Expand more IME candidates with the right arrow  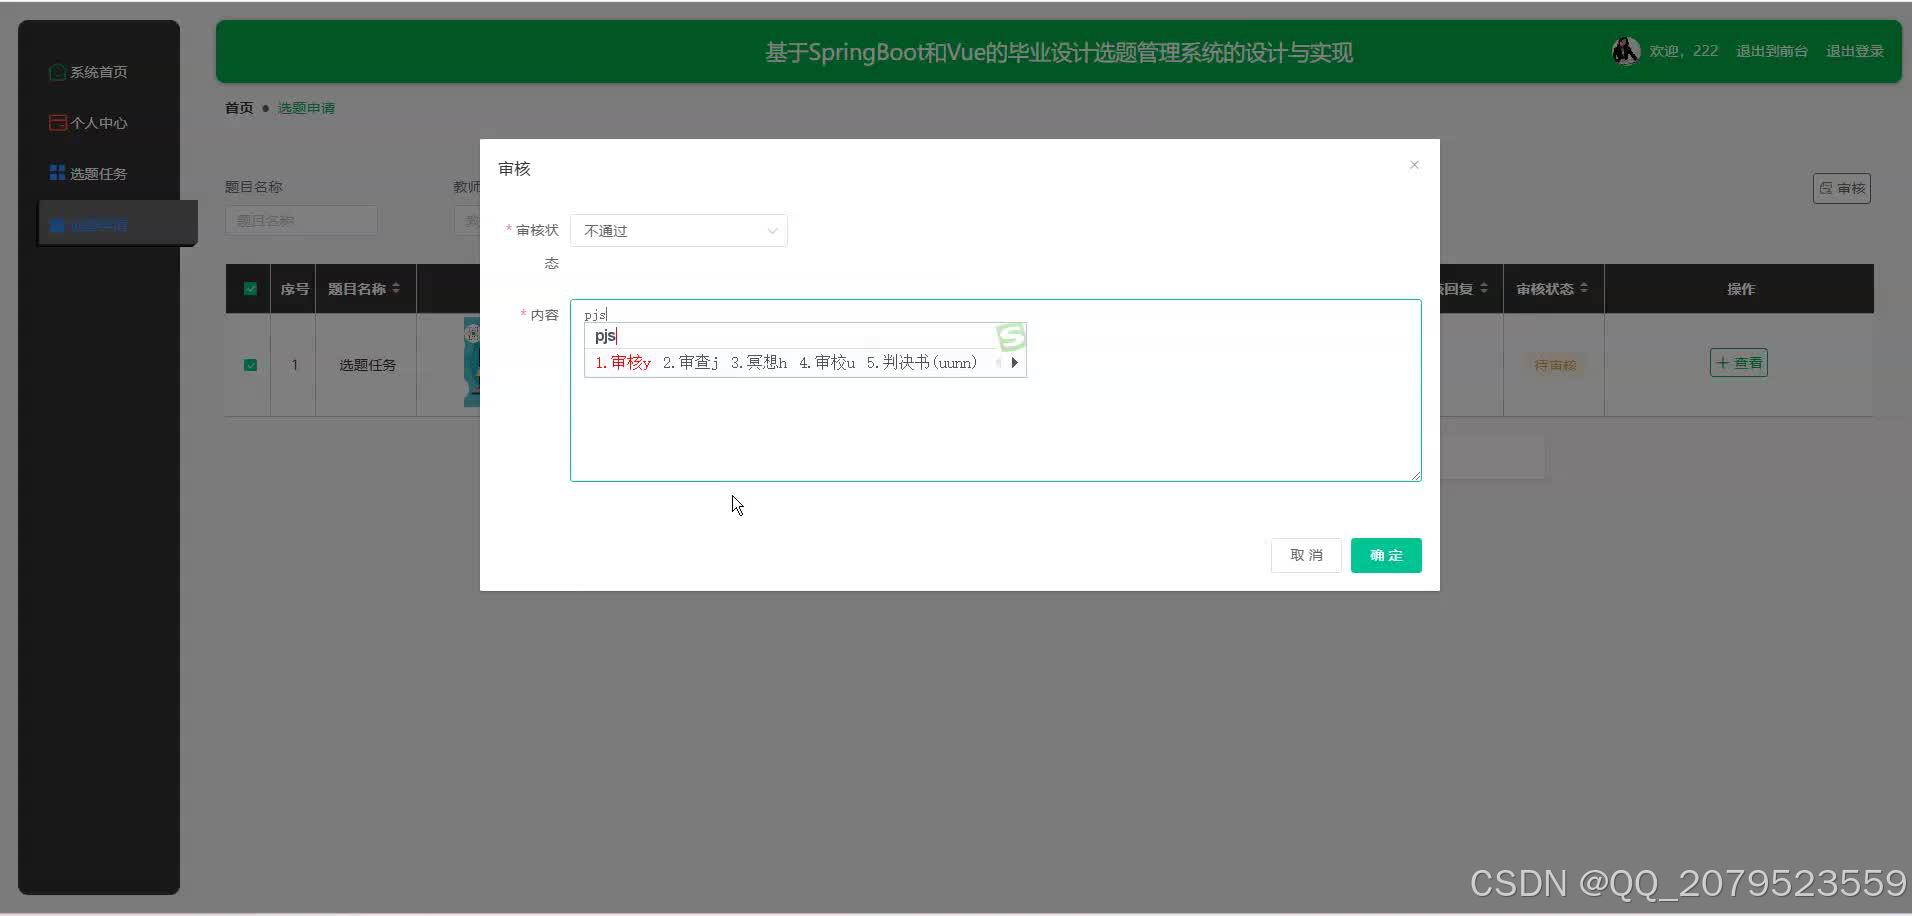1014,362
